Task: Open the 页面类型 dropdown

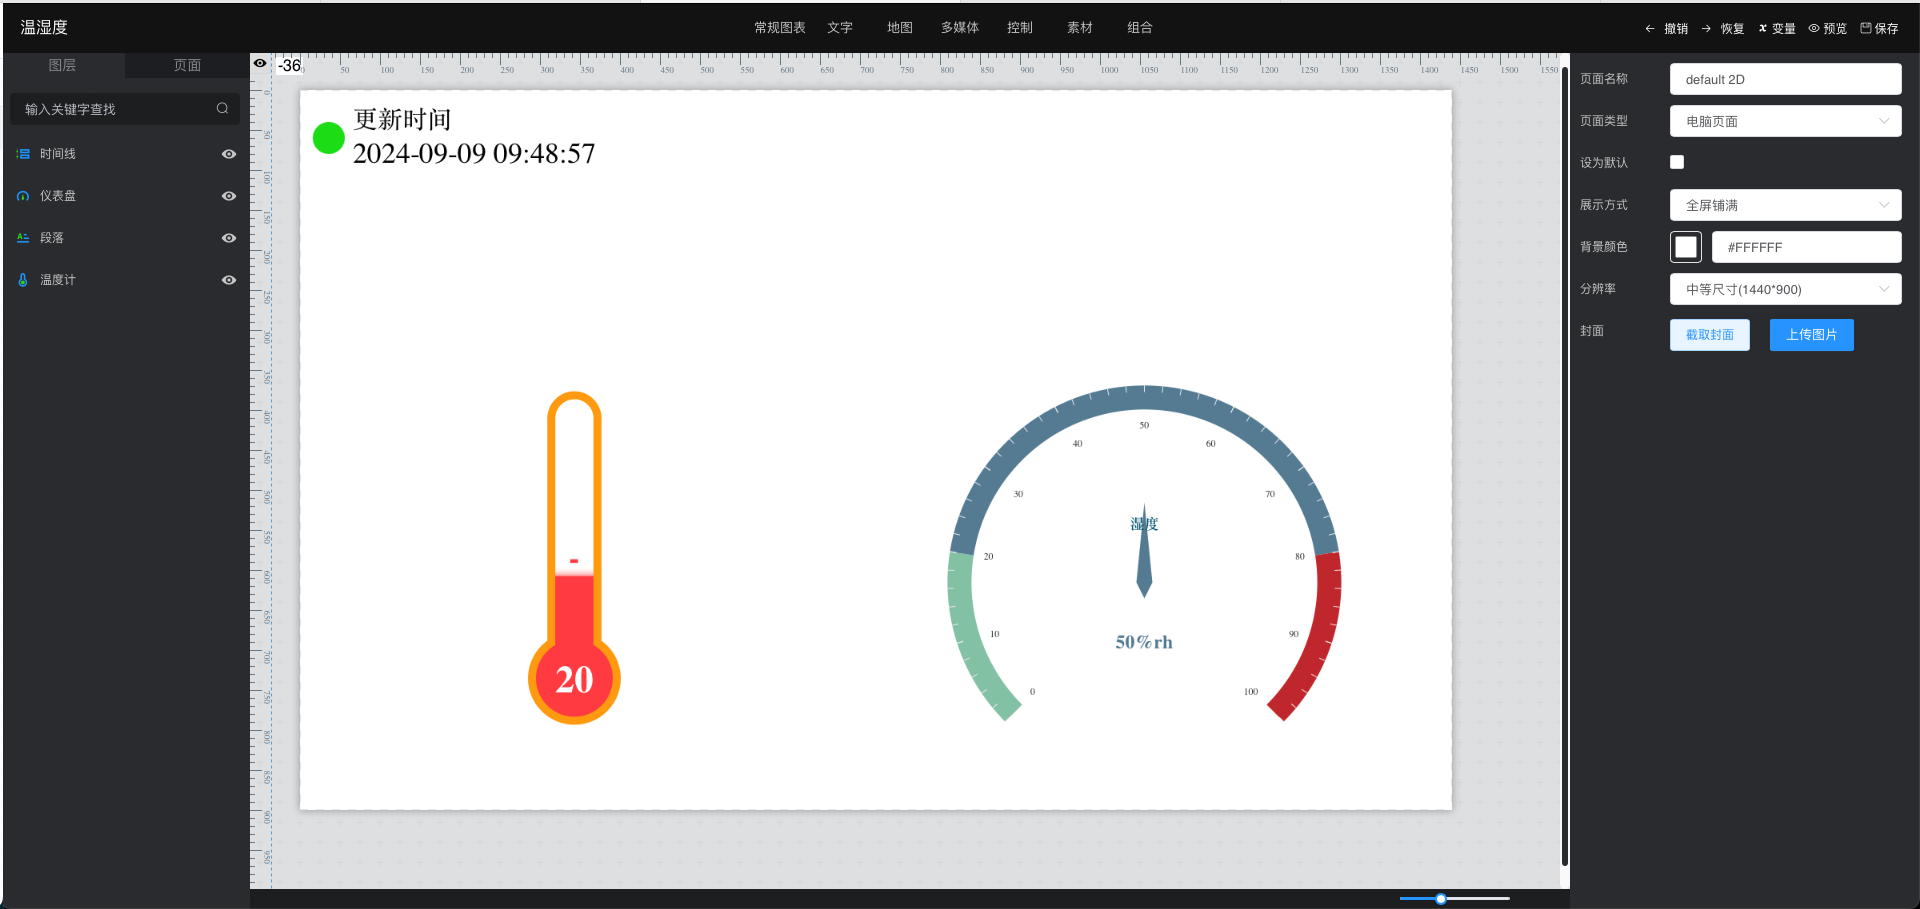Action: click(x=1785, y=121)
